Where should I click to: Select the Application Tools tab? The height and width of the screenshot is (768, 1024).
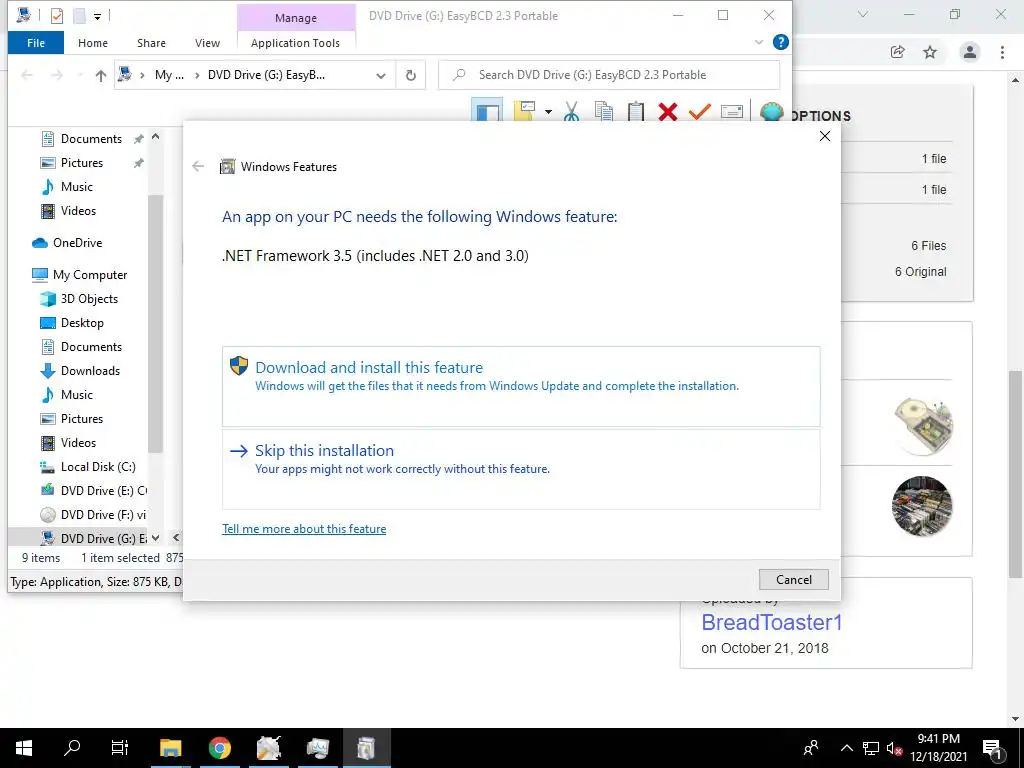[x=295, y=43]
